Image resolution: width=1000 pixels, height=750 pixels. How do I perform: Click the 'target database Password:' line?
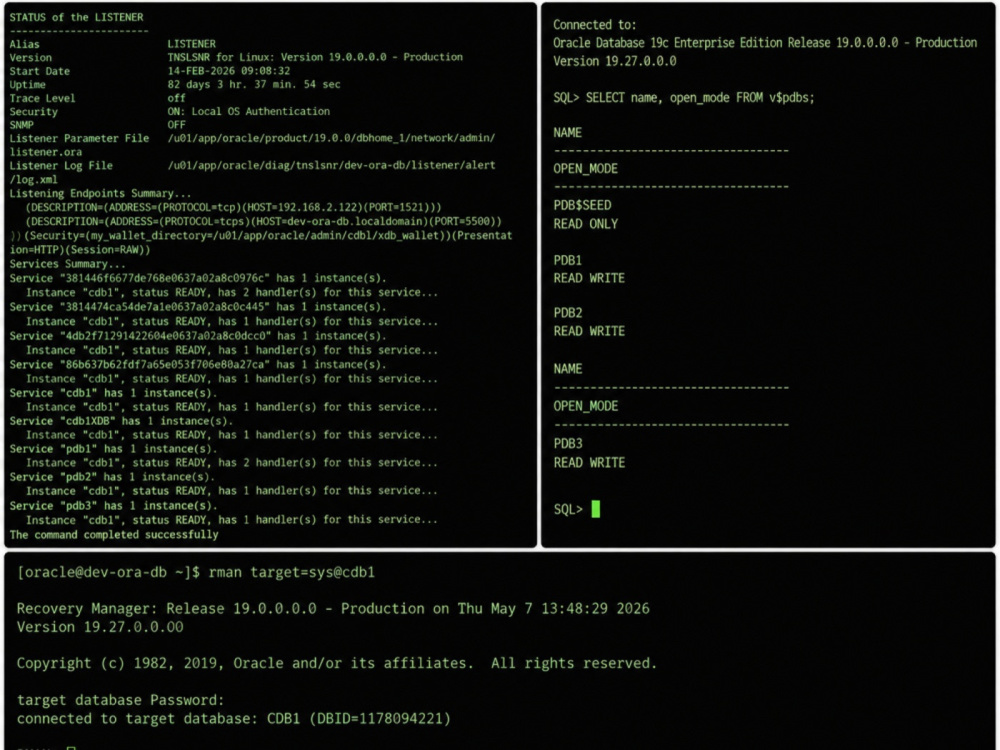pos(121,700)
